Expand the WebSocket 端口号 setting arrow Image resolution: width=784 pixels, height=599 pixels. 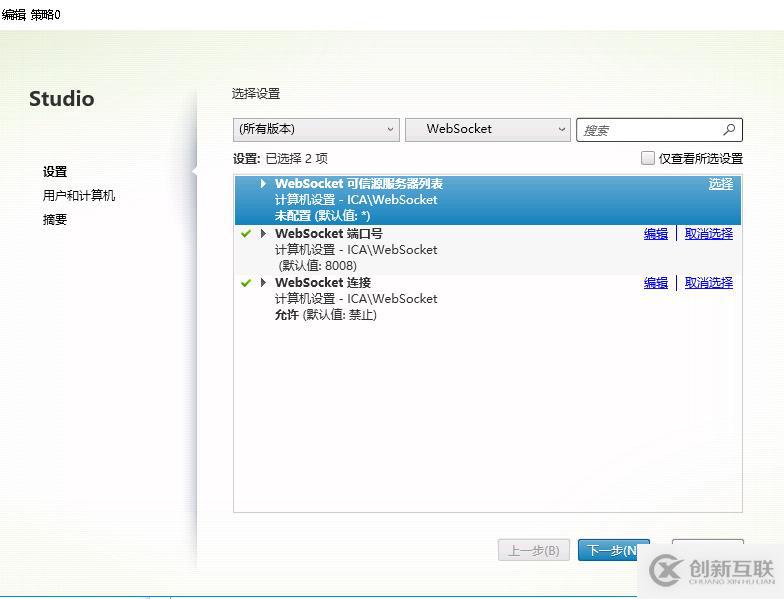(x=264, y=234)
